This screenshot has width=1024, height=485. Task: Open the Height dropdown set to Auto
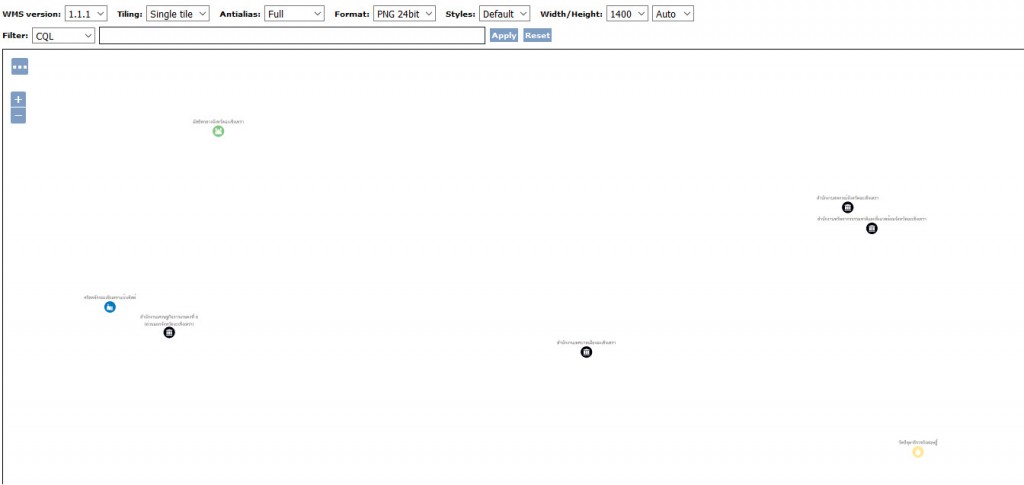coord(672,14)
